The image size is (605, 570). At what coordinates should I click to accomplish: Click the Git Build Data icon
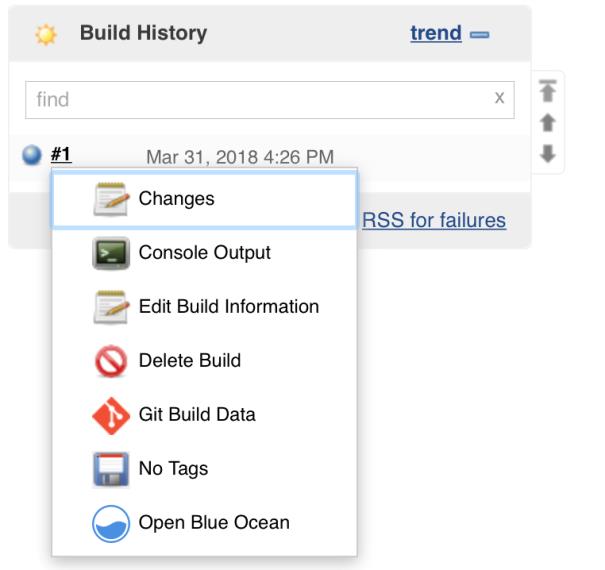point(111,415)
